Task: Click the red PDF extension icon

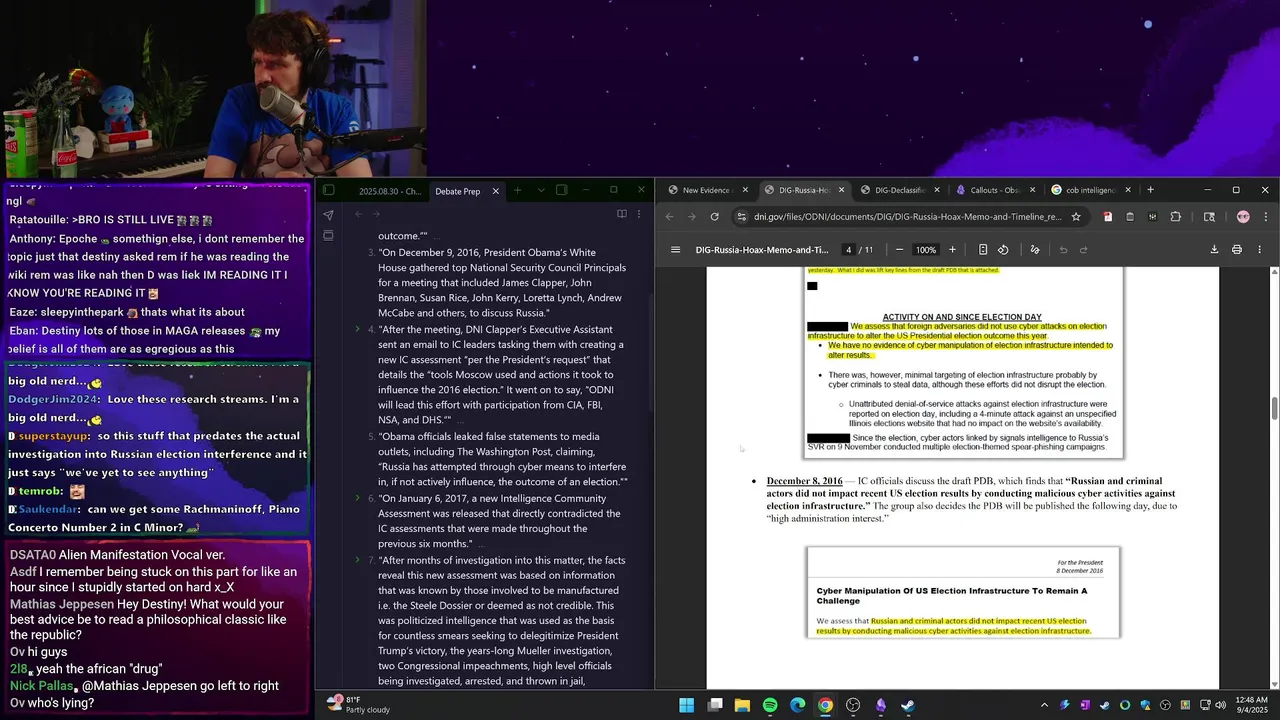Action: [1107, 216]
